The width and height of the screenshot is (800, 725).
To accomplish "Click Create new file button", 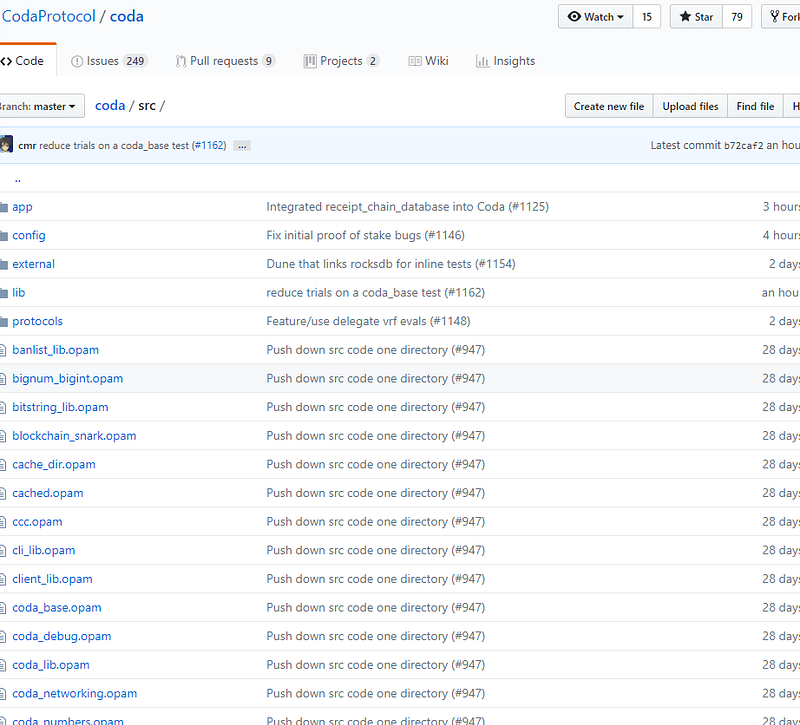I will point(609,106).
